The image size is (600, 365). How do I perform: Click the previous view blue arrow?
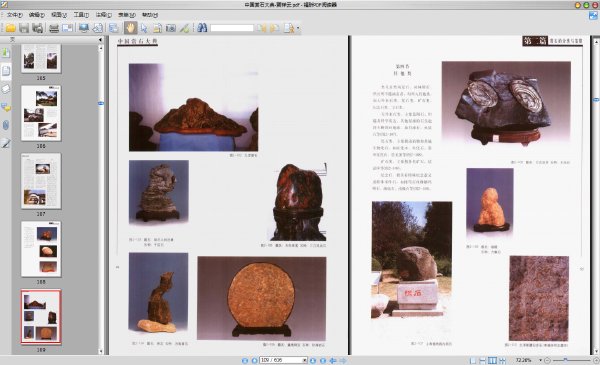pos(333,360)
